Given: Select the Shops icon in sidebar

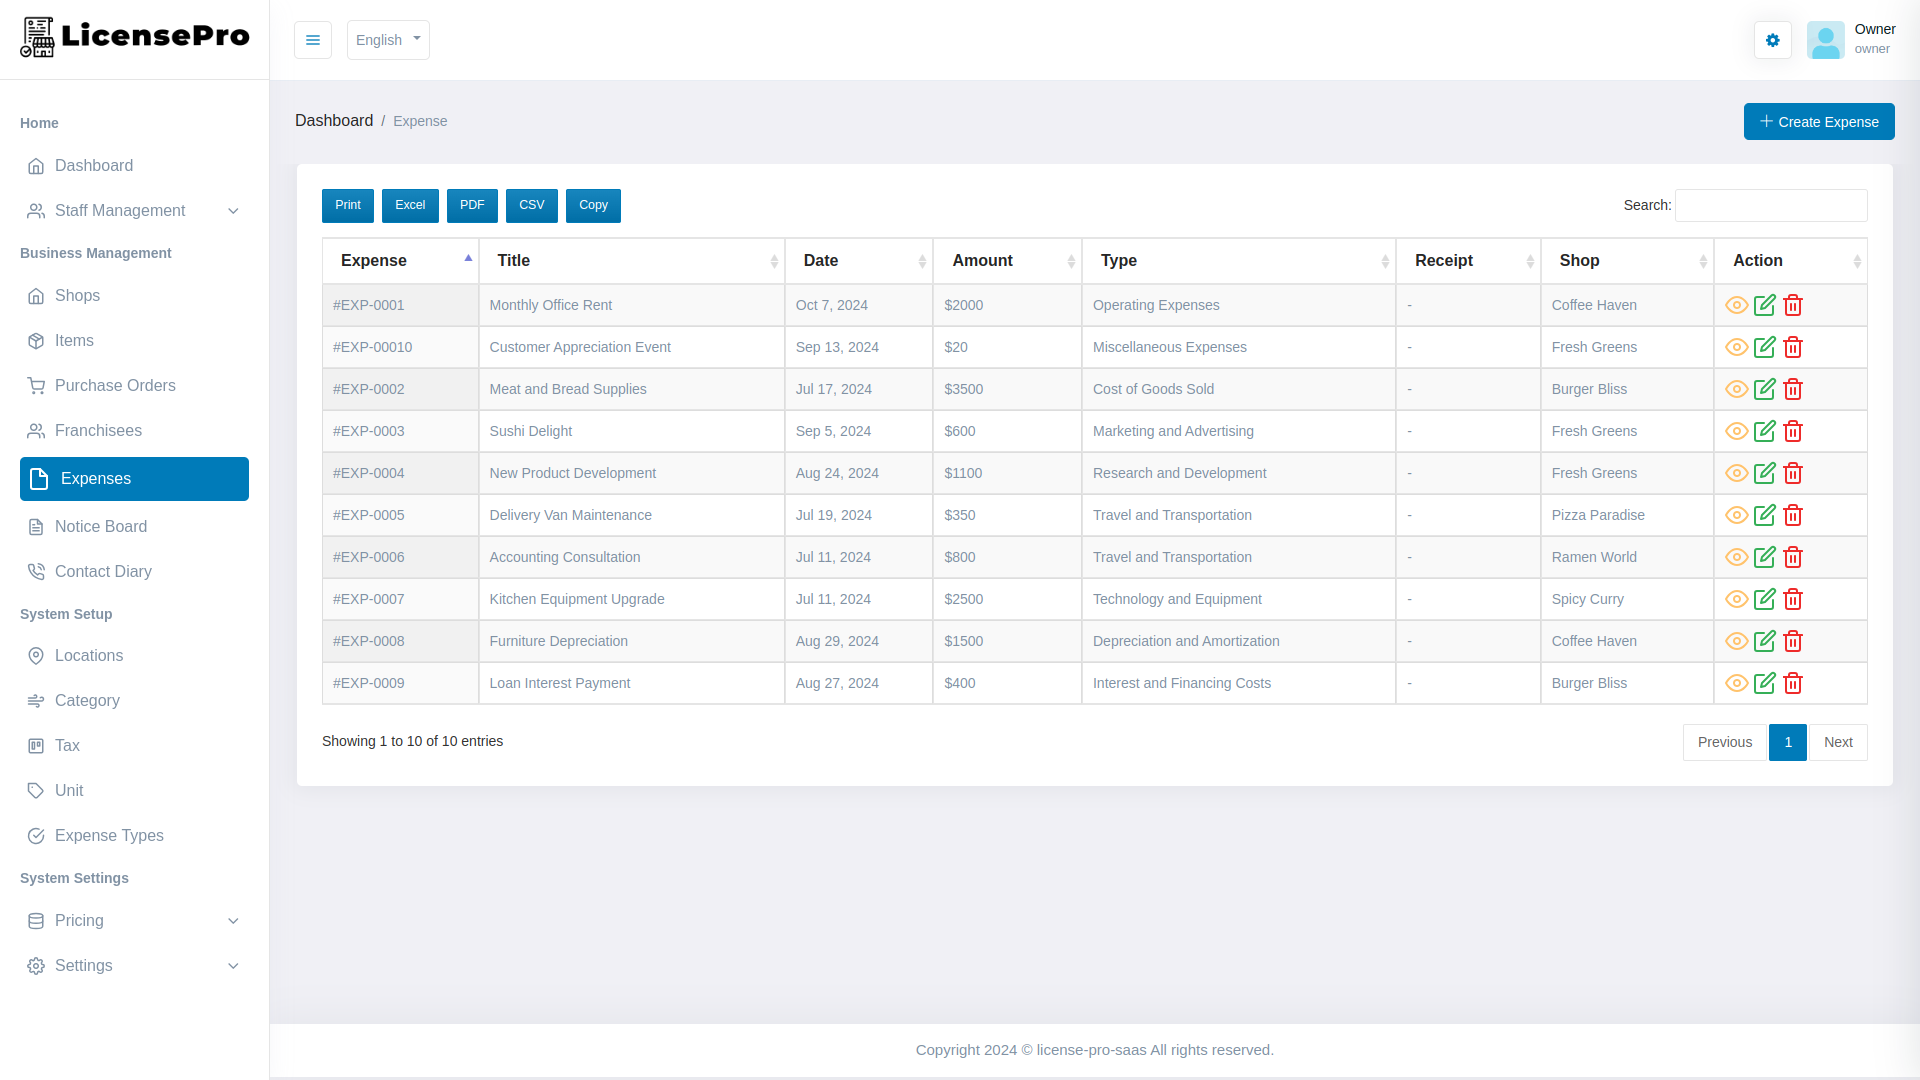Looking at the screenshot, I should (x=37, y=296).
